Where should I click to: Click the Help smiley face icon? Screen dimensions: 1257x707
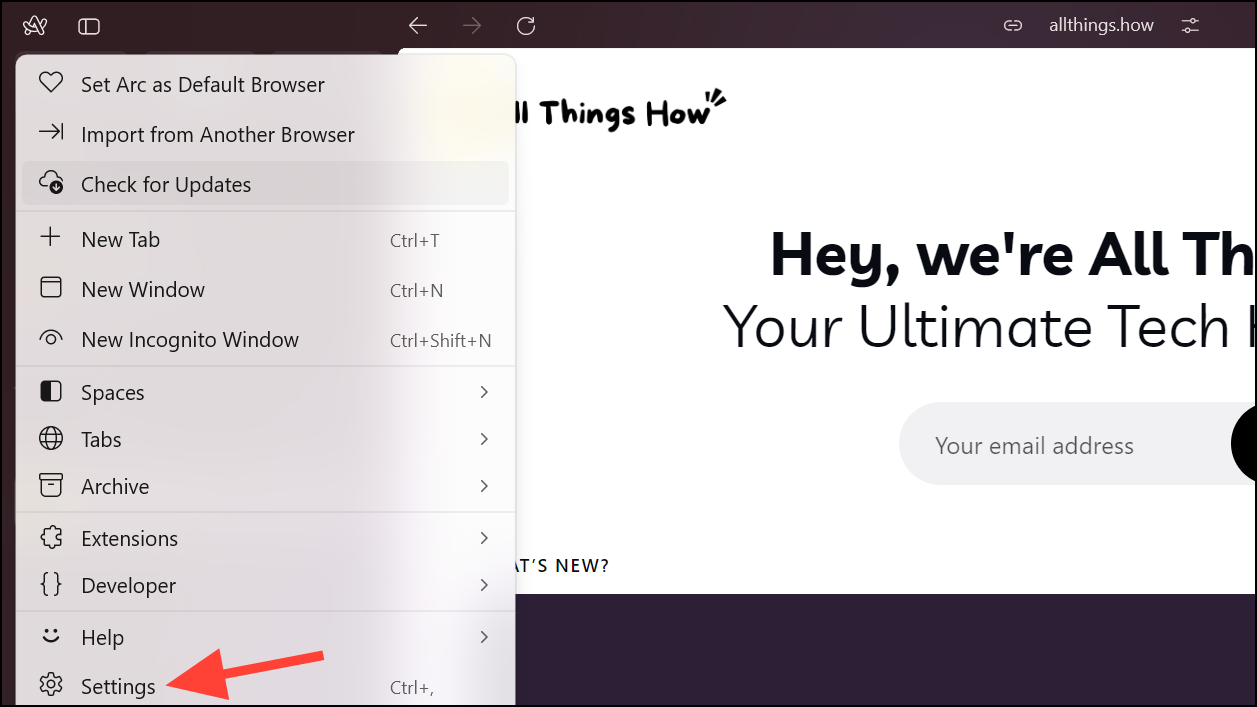(x=50, y=636)
